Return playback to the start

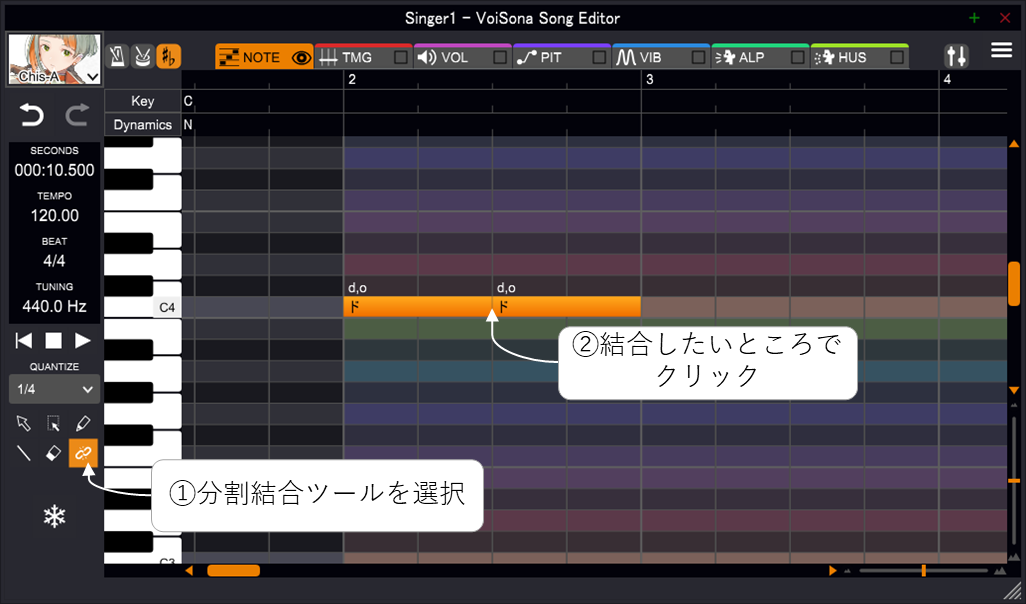click(x=24, y=340)
